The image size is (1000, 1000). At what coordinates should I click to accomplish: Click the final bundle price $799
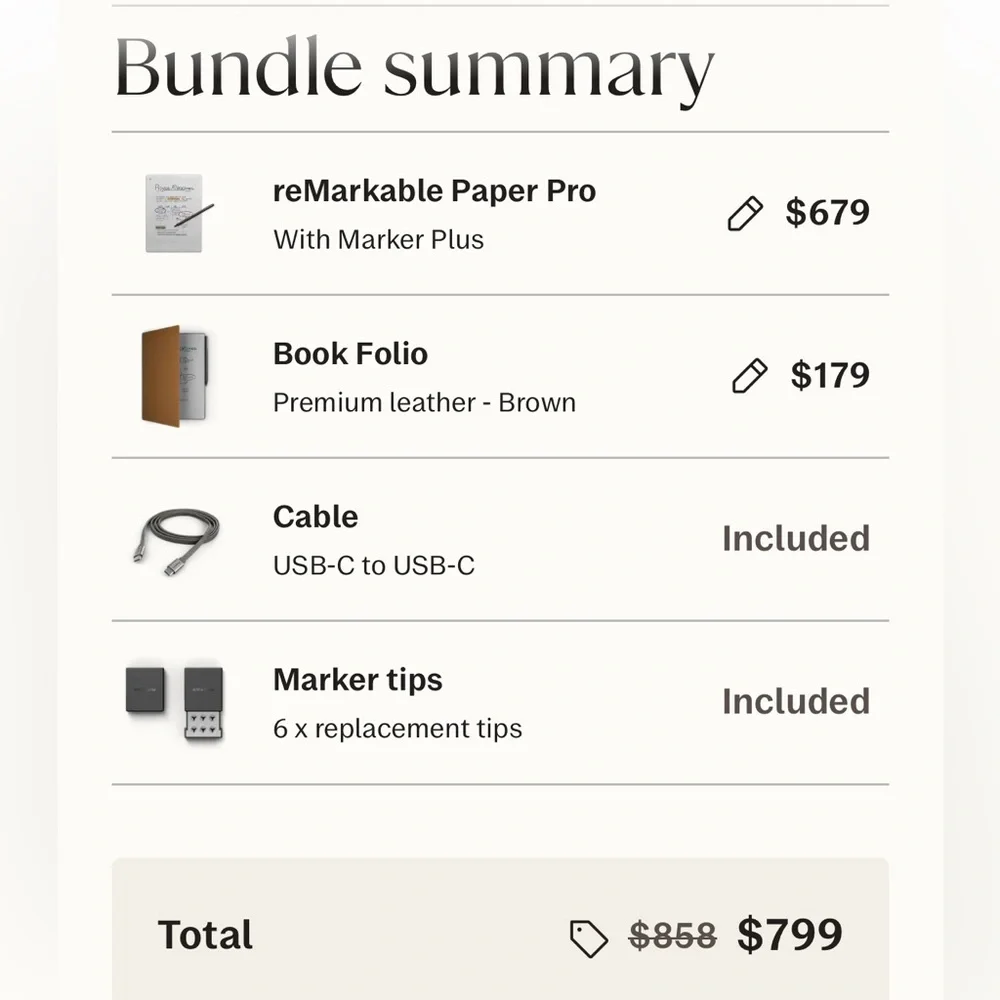point(791,934)
